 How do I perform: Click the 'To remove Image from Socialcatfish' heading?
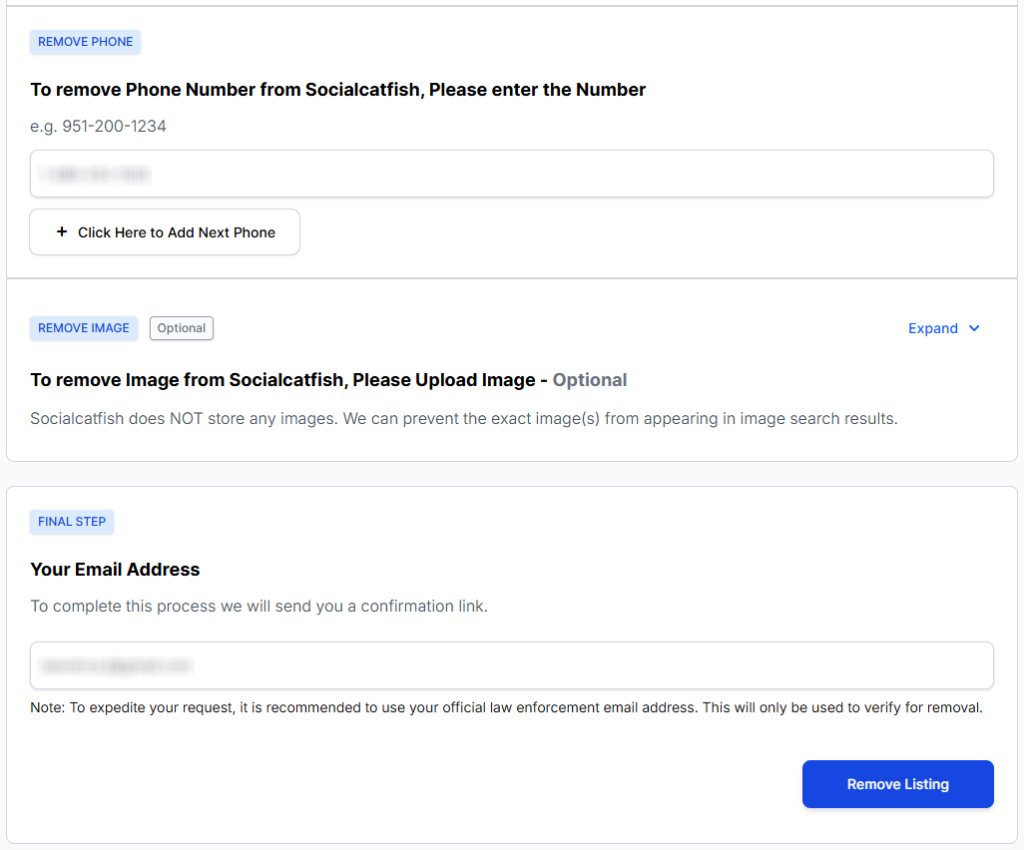pos(283,380)
